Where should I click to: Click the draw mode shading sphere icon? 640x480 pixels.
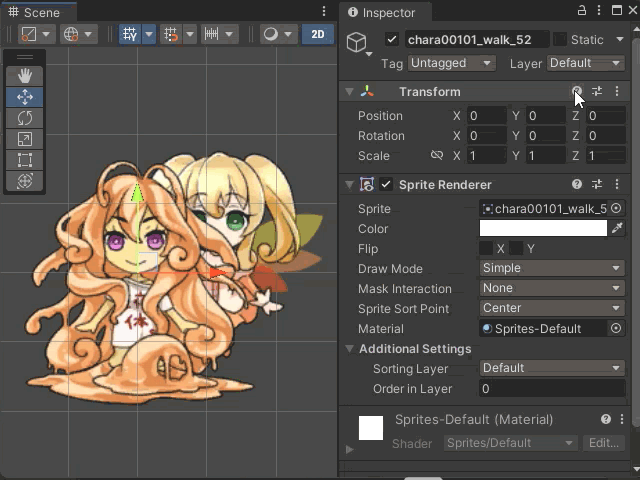[271, 34]
